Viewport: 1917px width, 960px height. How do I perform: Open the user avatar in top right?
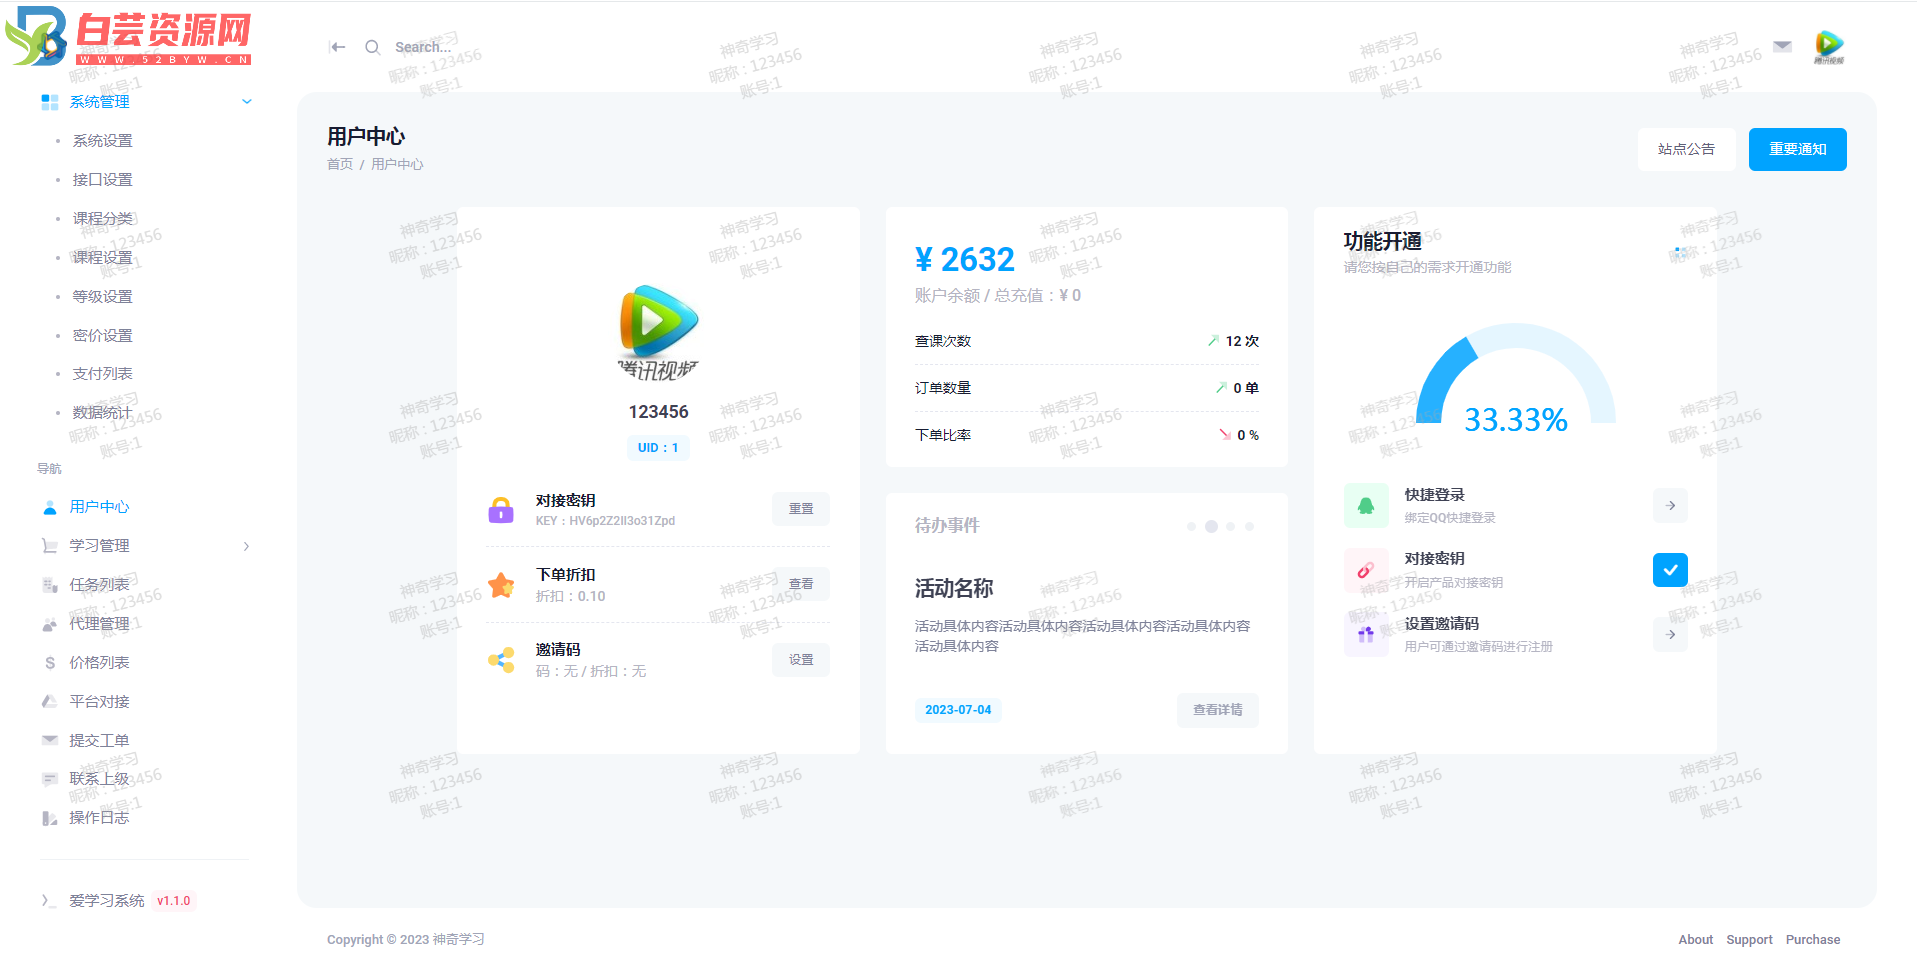click(1829, 46)
